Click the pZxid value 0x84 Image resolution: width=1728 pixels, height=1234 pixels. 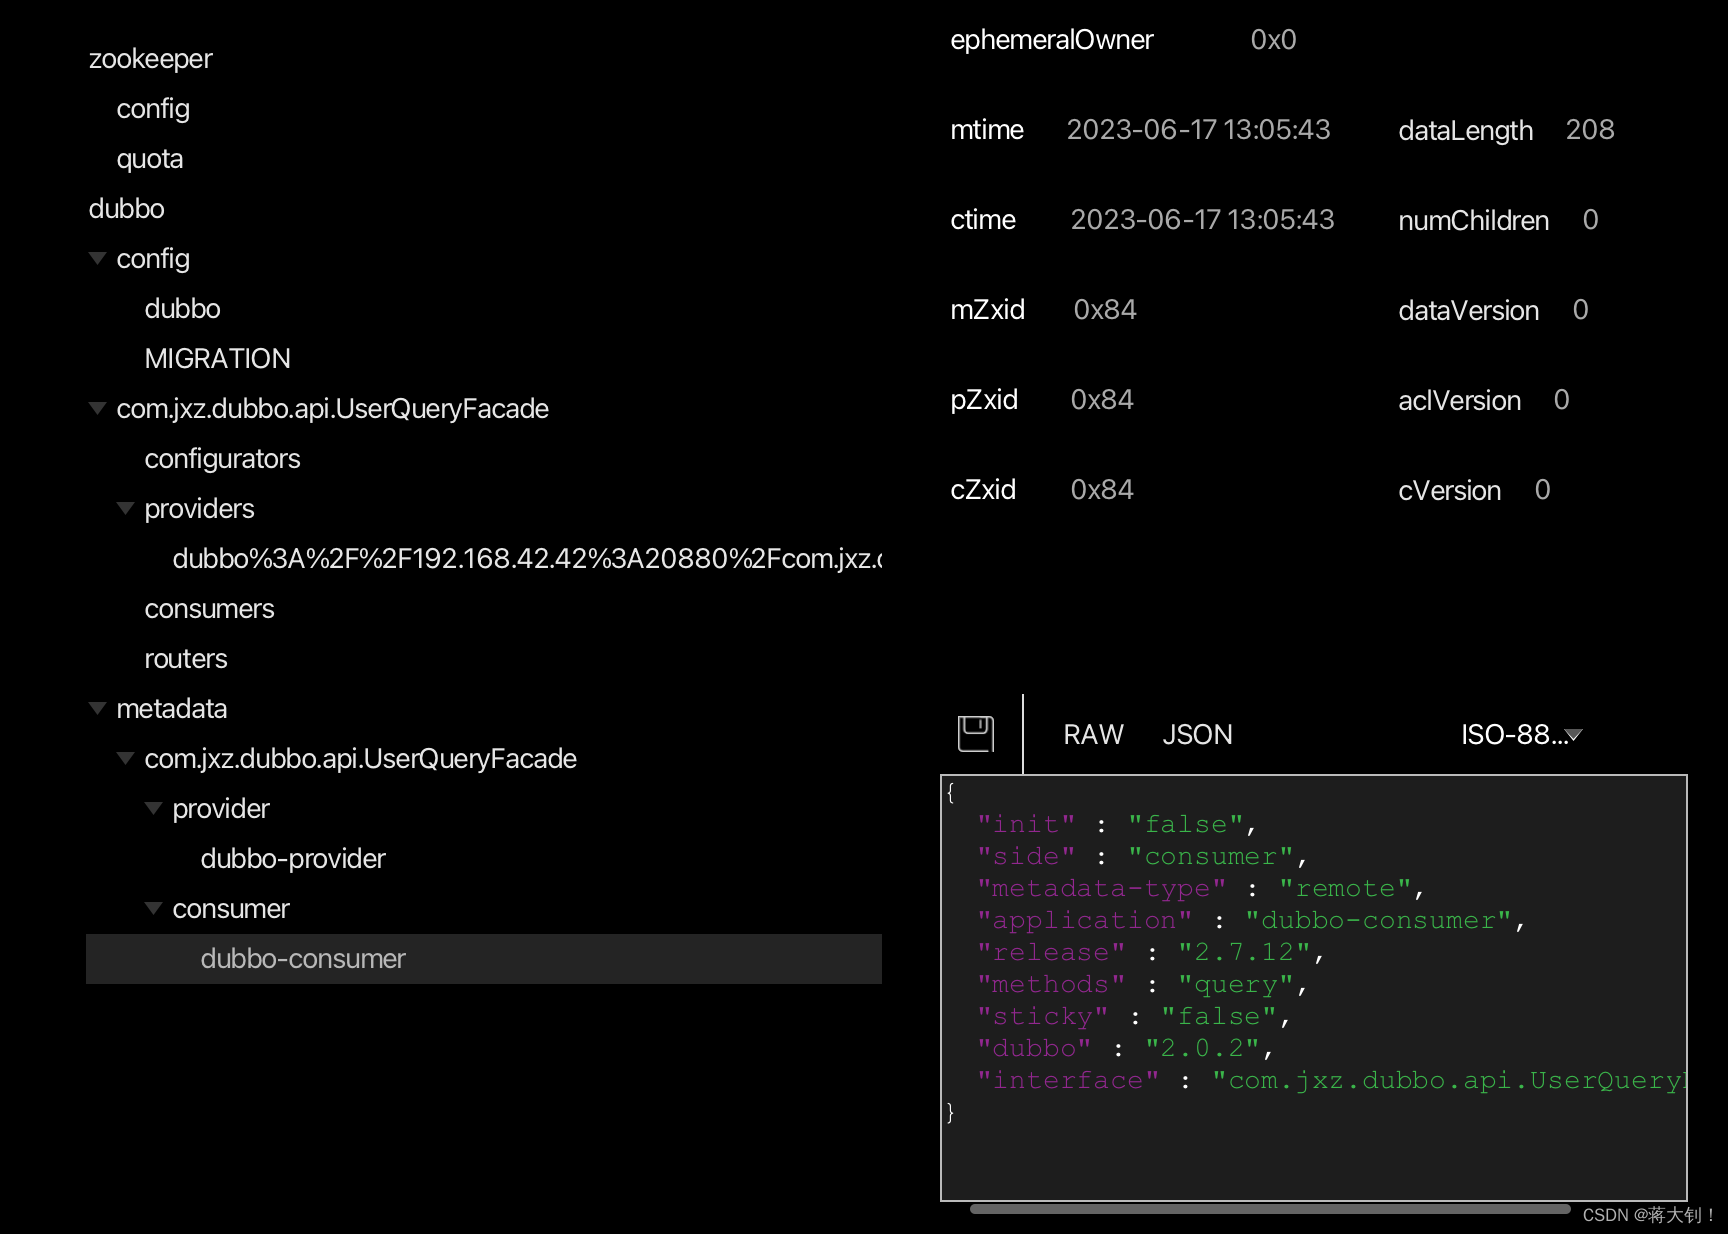pyautogui.click(x=1102, y=400)
